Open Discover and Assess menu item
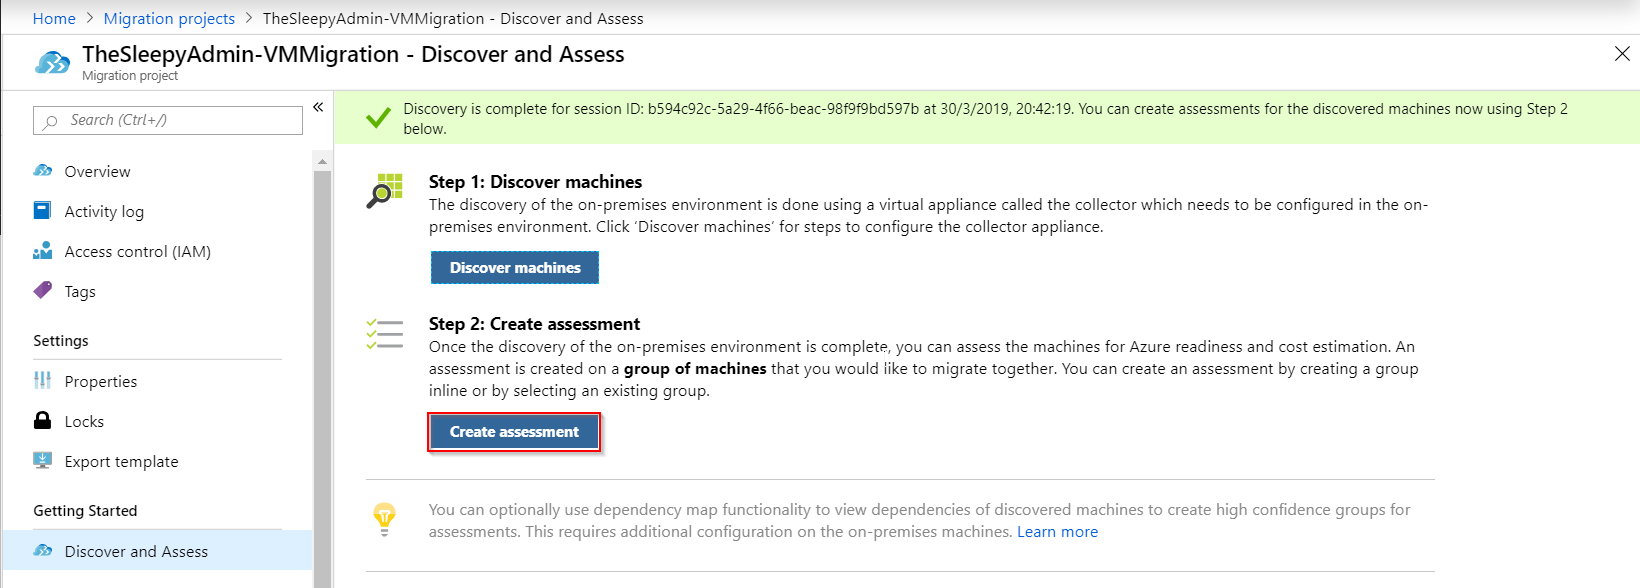This screenshot has width=1640, height=588. click(x=136, y=551)
